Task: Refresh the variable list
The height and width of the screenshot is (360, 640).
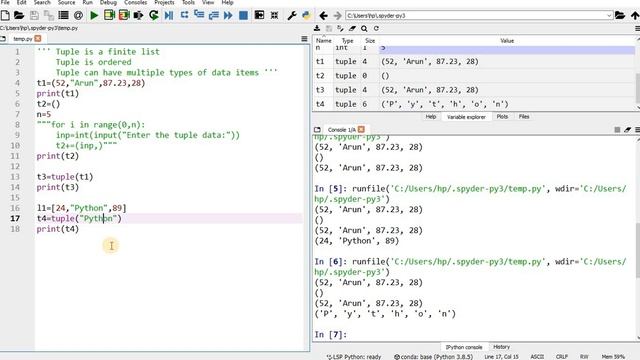Action: click(376, 29)
